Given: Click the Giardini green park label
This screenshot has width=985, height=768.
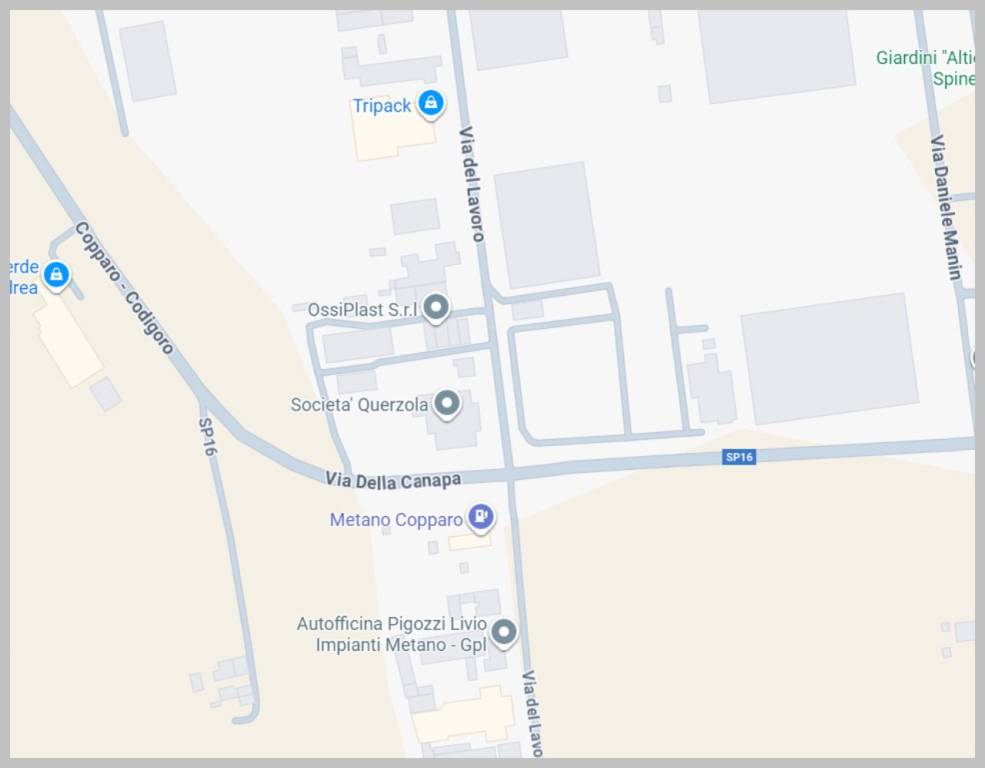Looking at the screenshot, I should tap(926, 68).
